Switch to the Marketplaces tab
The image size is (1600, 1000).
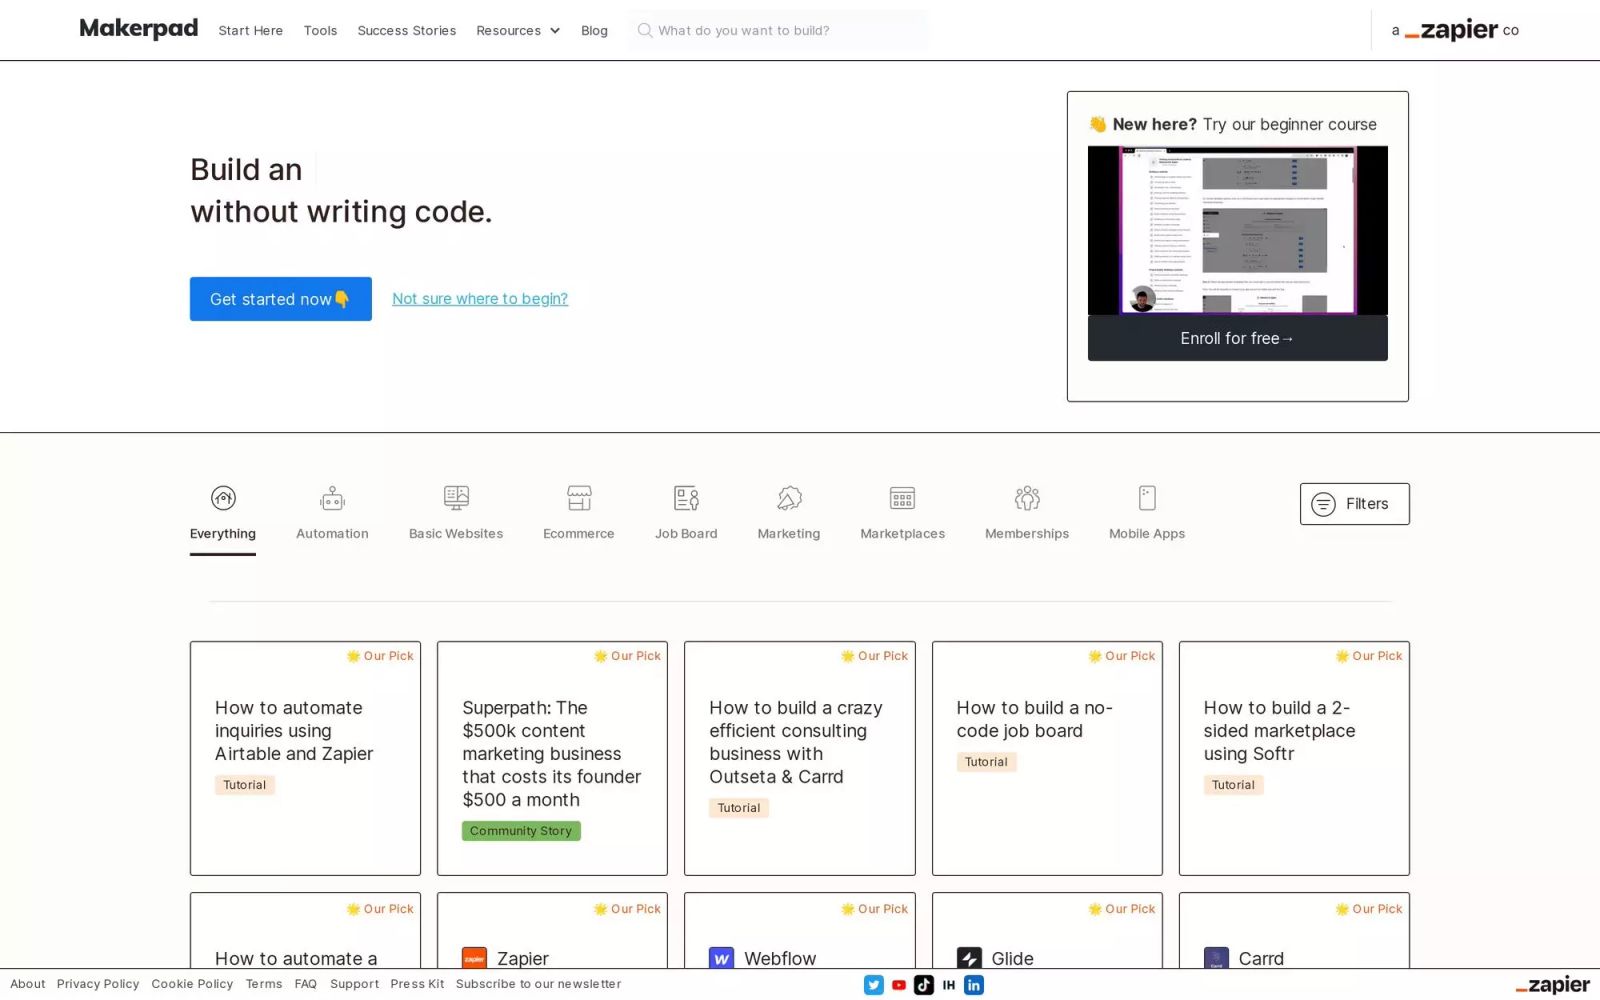click(903, 515)
